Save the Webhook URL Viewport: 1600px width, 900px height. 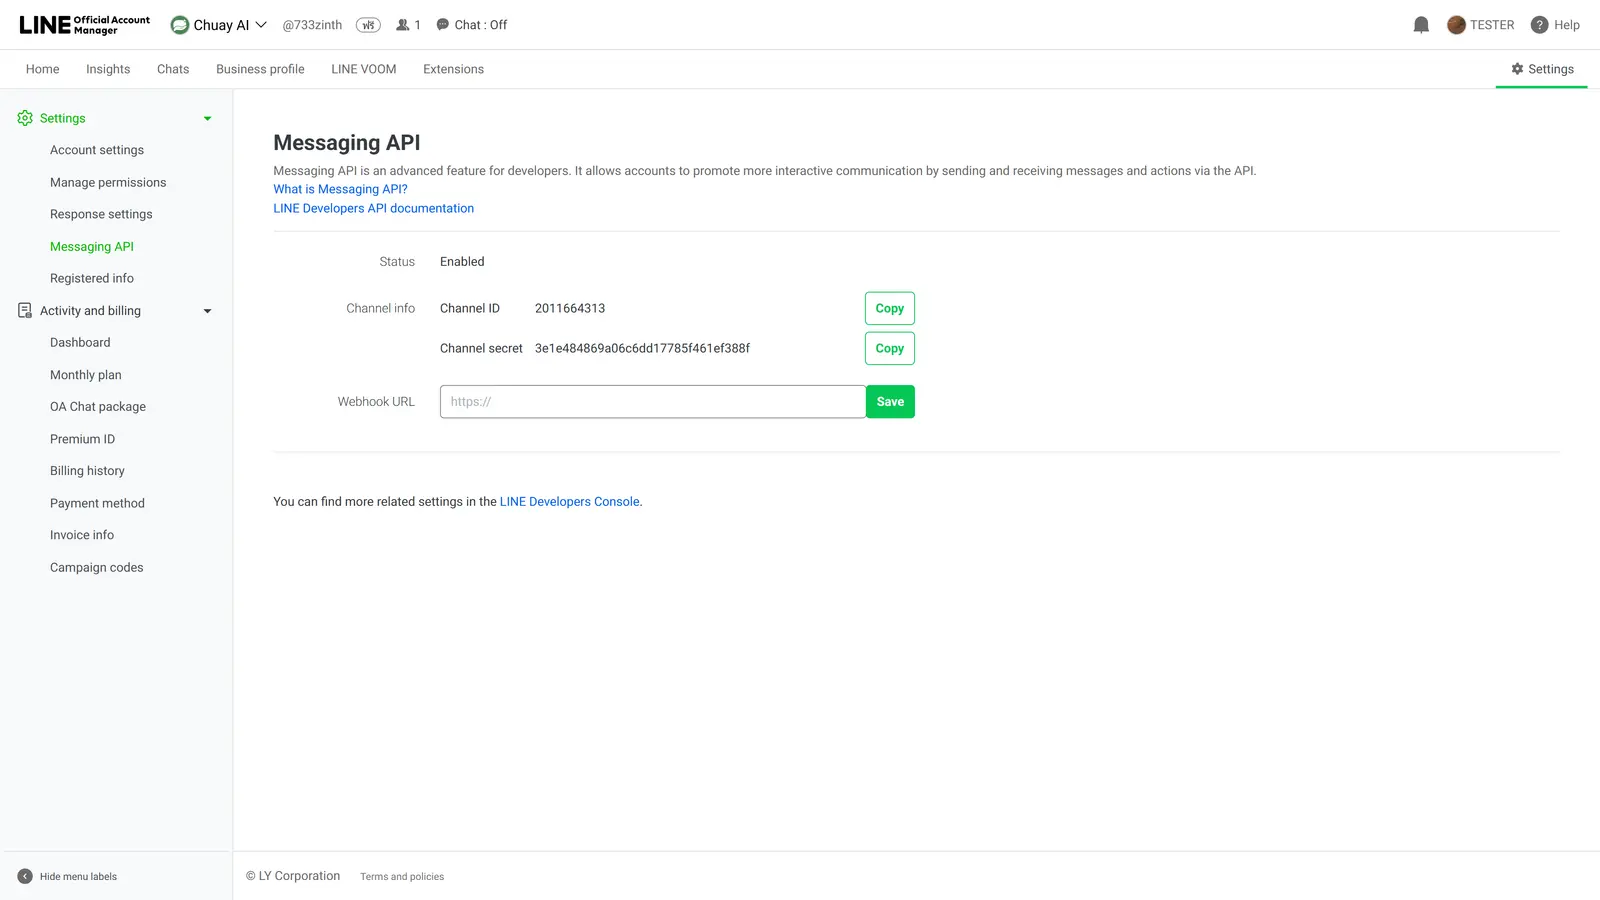pyautogui.click(x=890, y=402)
